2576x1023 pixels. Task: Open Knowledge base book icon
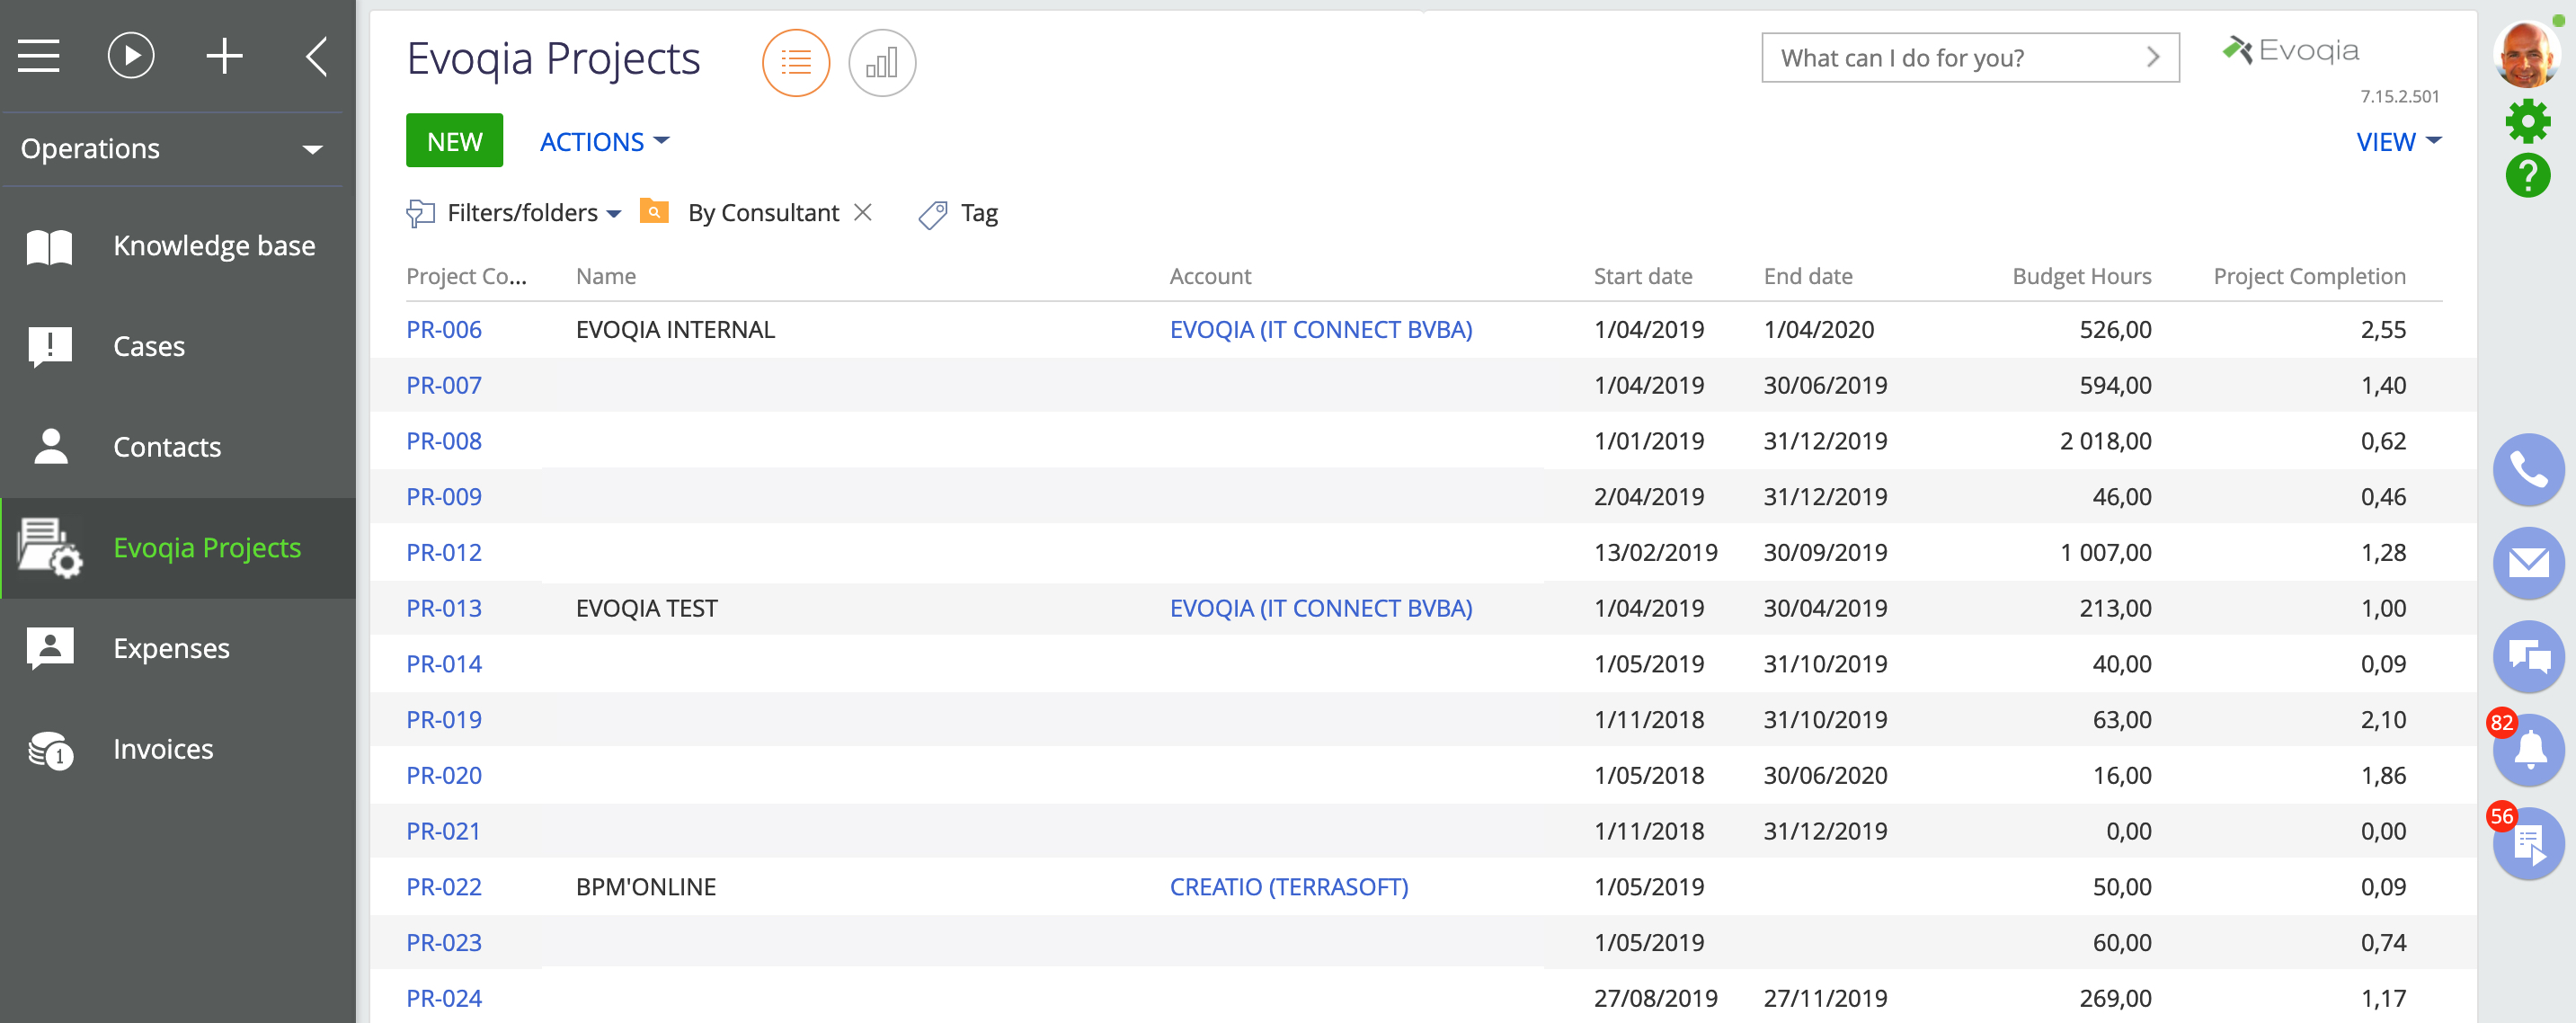point(49,246)
